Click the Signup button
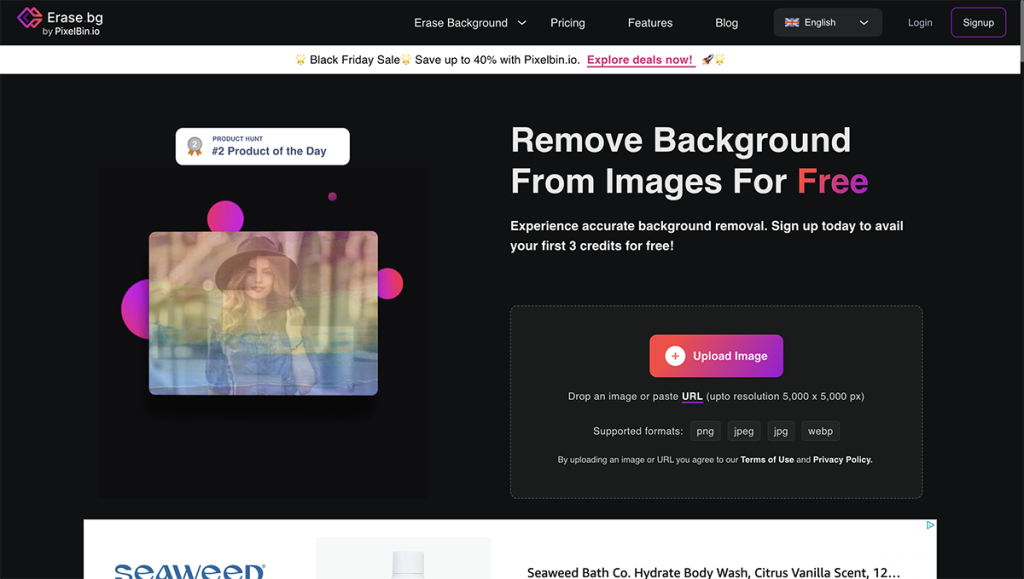This screenshot has height=579, width=1024. pos(978,22)
